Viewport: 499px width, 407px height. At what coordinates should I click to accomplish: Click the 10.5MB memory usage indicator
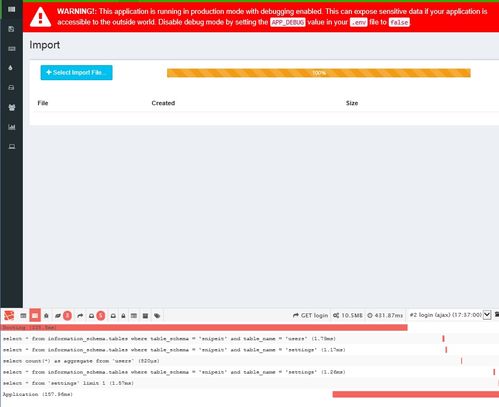point(348,315)
